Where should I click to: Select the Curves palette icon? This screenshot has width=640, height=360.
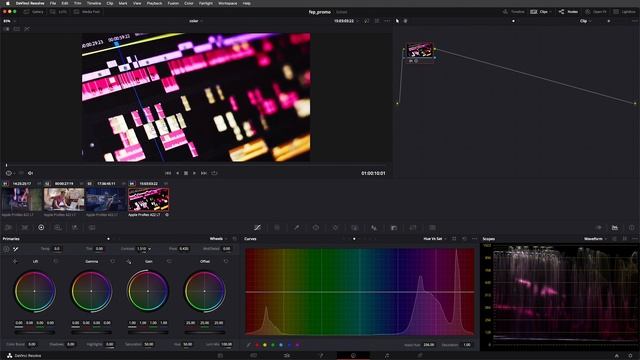tap(257, 227)
